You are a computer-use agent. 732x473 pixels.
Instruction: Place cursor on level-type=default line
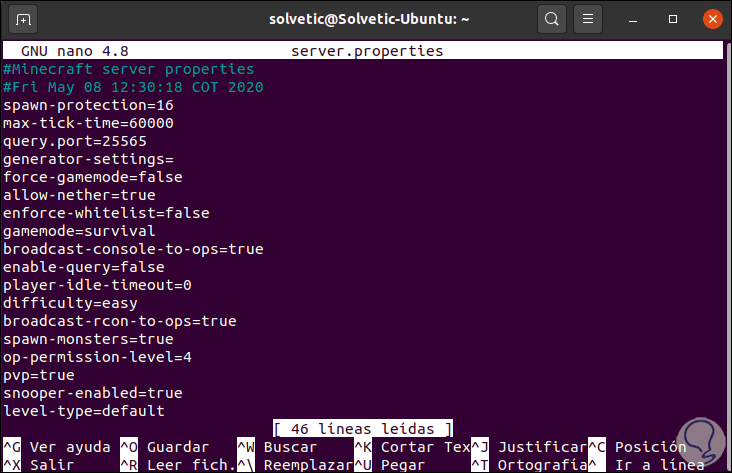click(84, 411)
